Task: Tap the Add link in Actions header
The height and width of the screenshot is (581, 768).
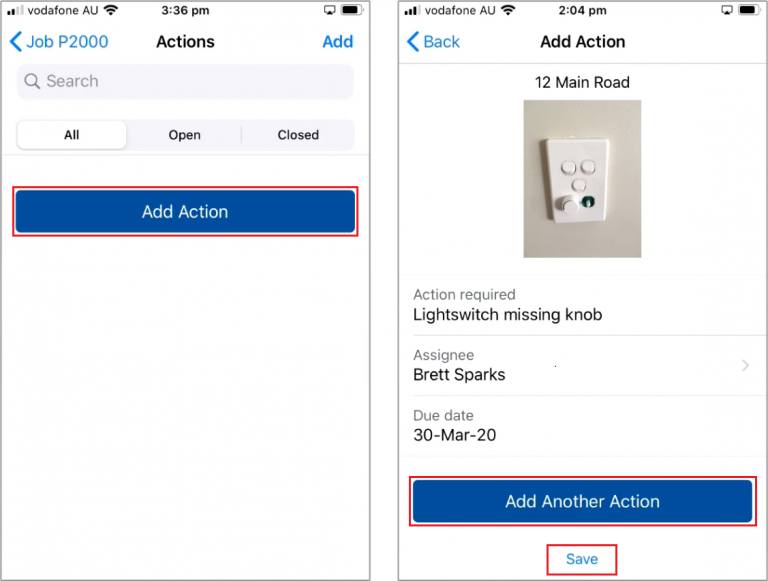Action: coord(337,42)
